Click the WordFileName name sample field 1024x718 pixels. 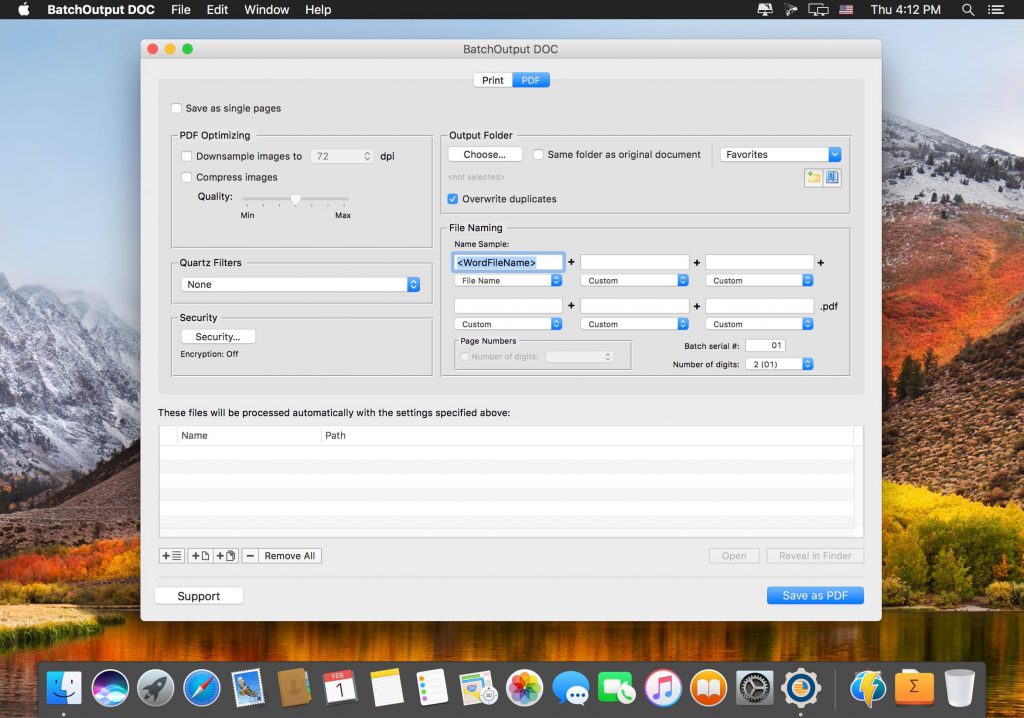coord(507,261)
